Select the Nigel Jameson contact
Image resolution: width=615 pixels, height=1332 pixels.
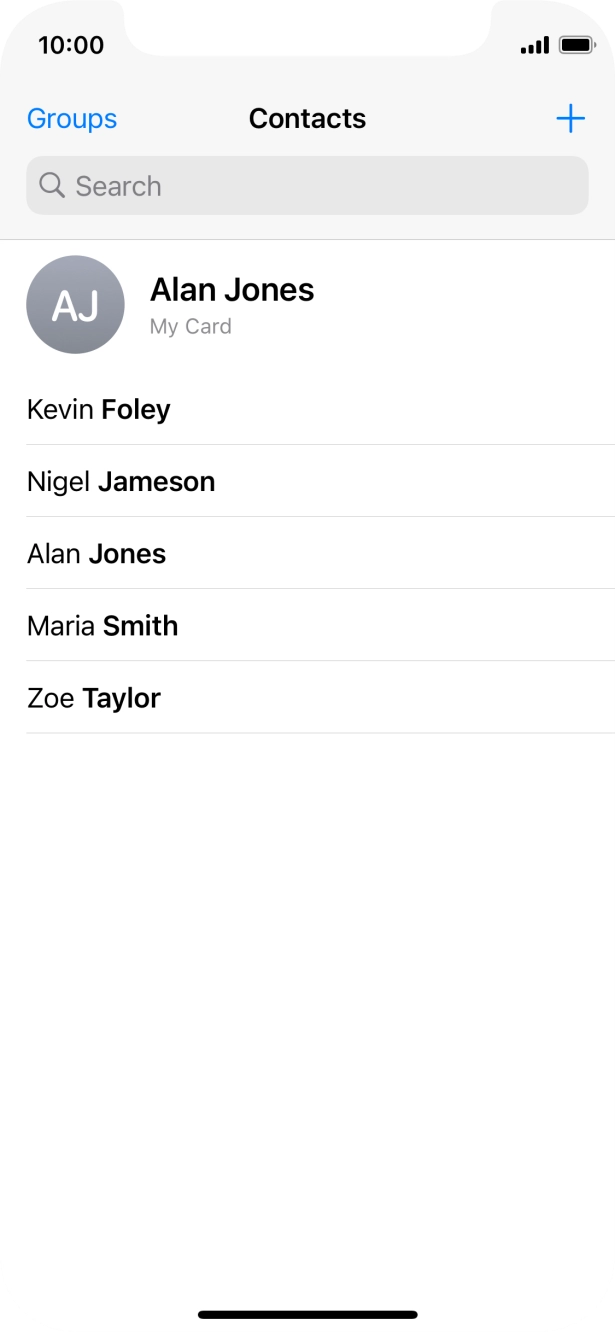pyautogui.click(x=121, y=481)
